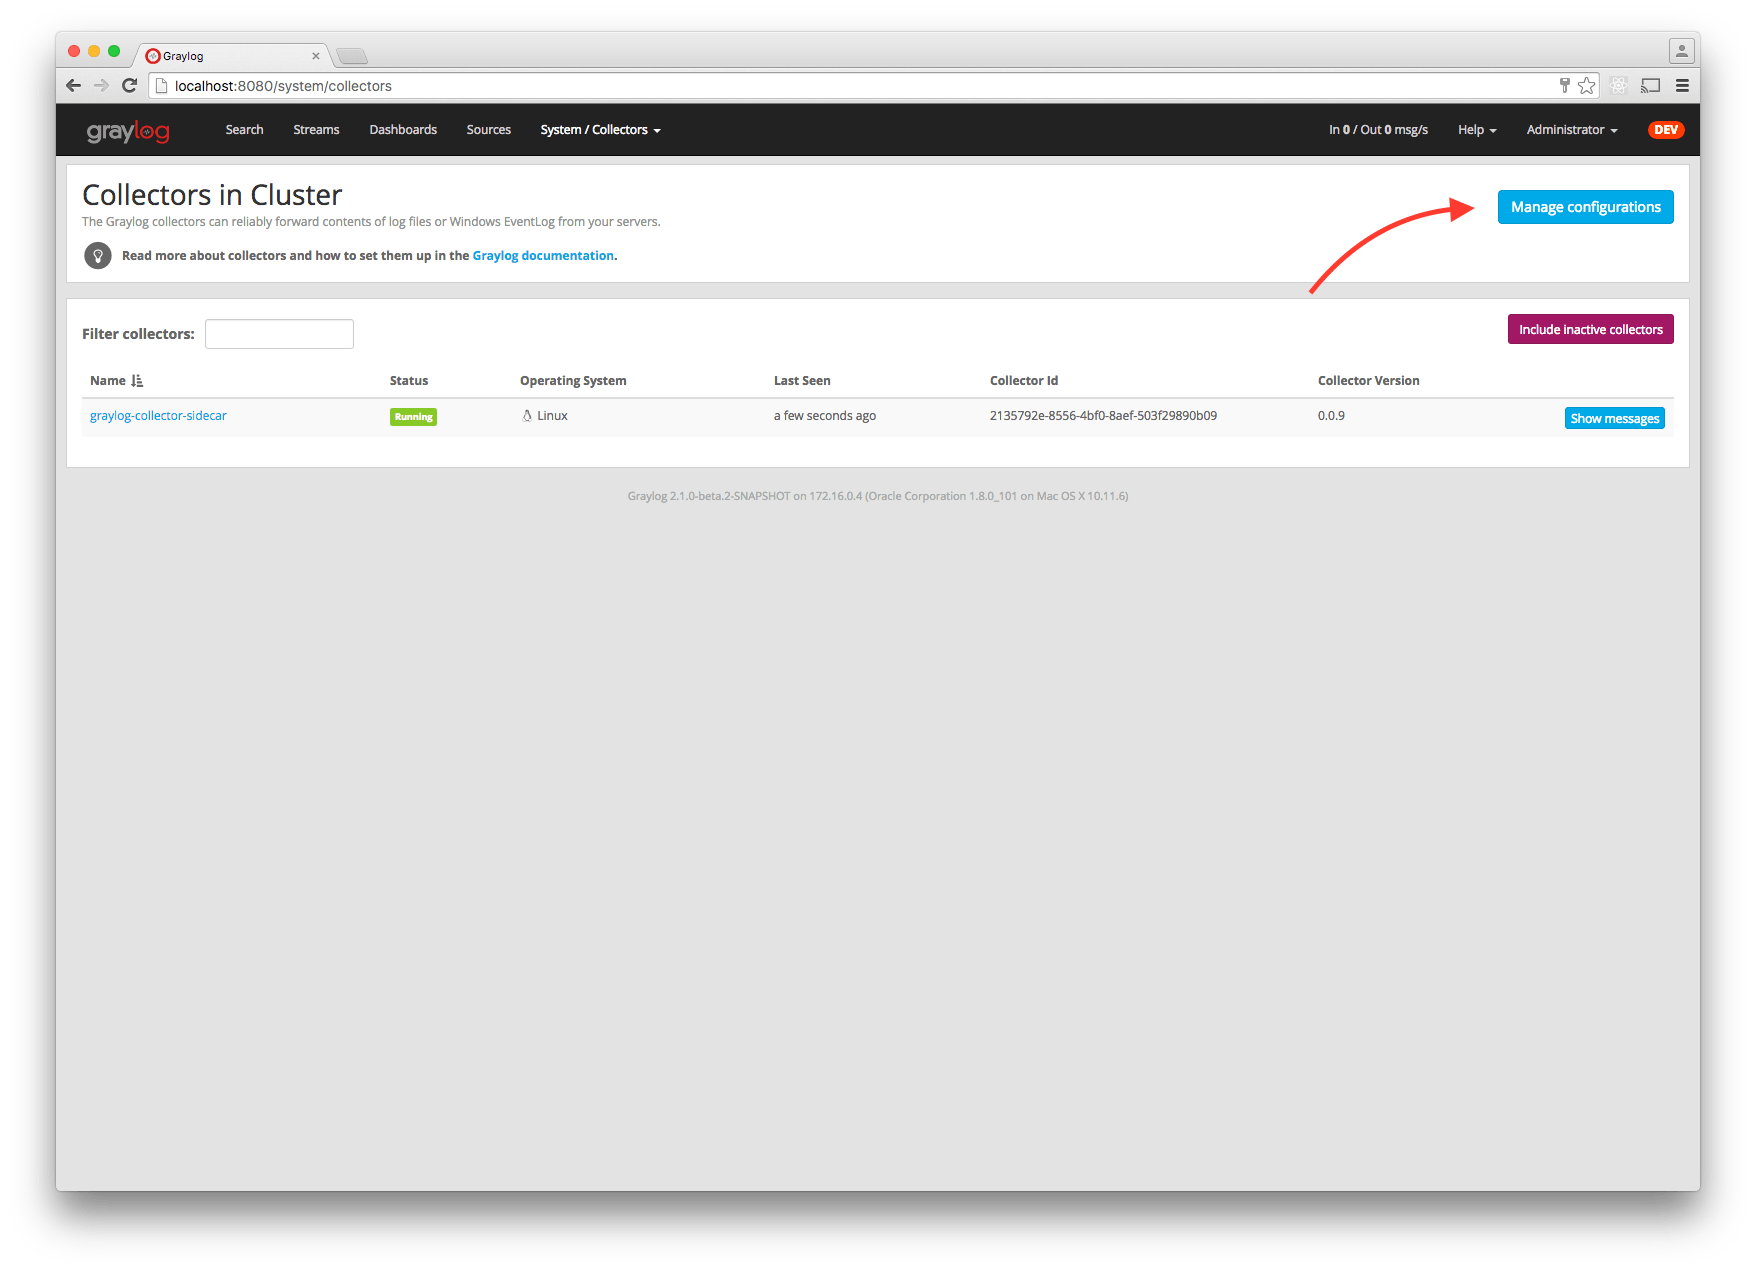Click the Graylog logo in navbar
This screenshot has height=1271, width=1756.
(x=128, y=131)
